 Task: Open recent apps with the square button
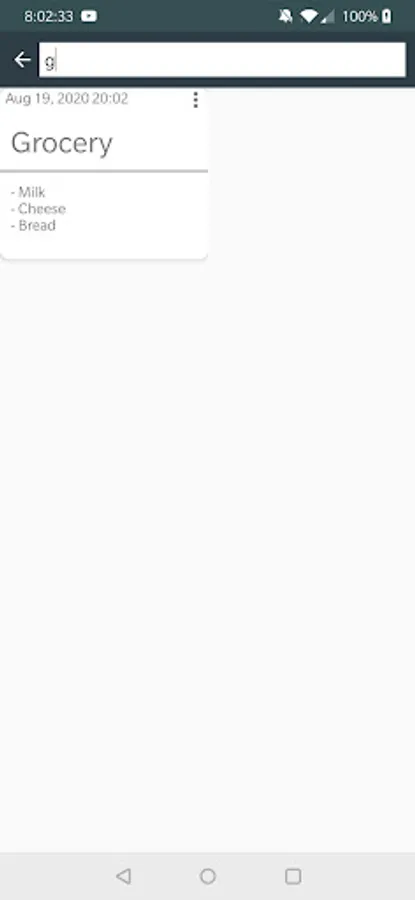click(x=293, y=876)
